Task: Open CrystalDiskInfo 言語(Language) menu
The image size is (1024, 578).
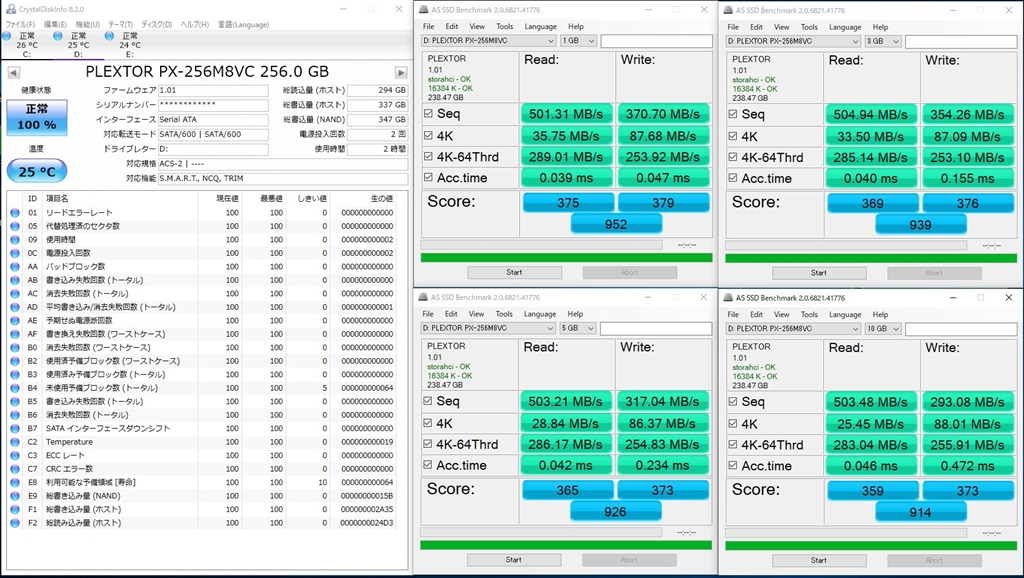Action: [244, 24]
